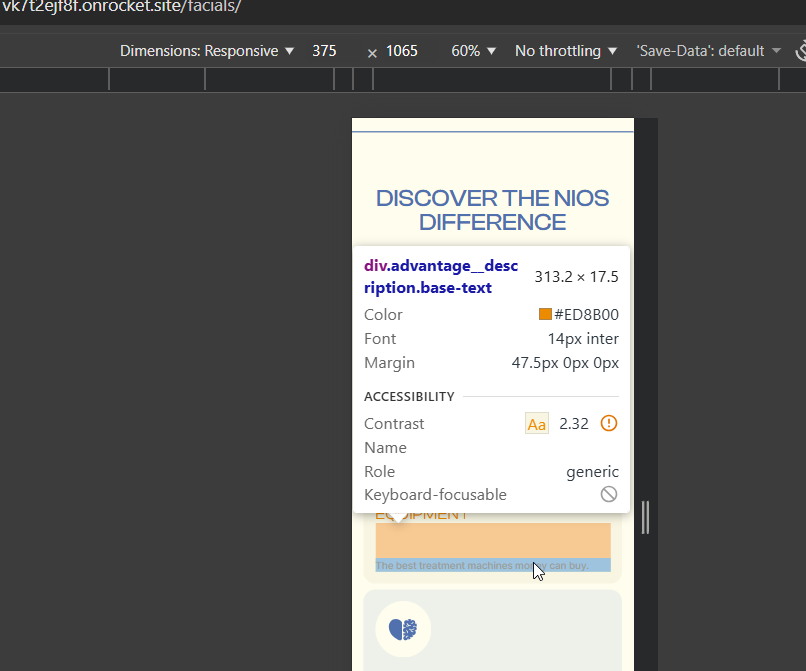Image resolution: width=806 pixels, height=671 pixels.
Task: Edit the viewport width field 375
Action: 324,51
